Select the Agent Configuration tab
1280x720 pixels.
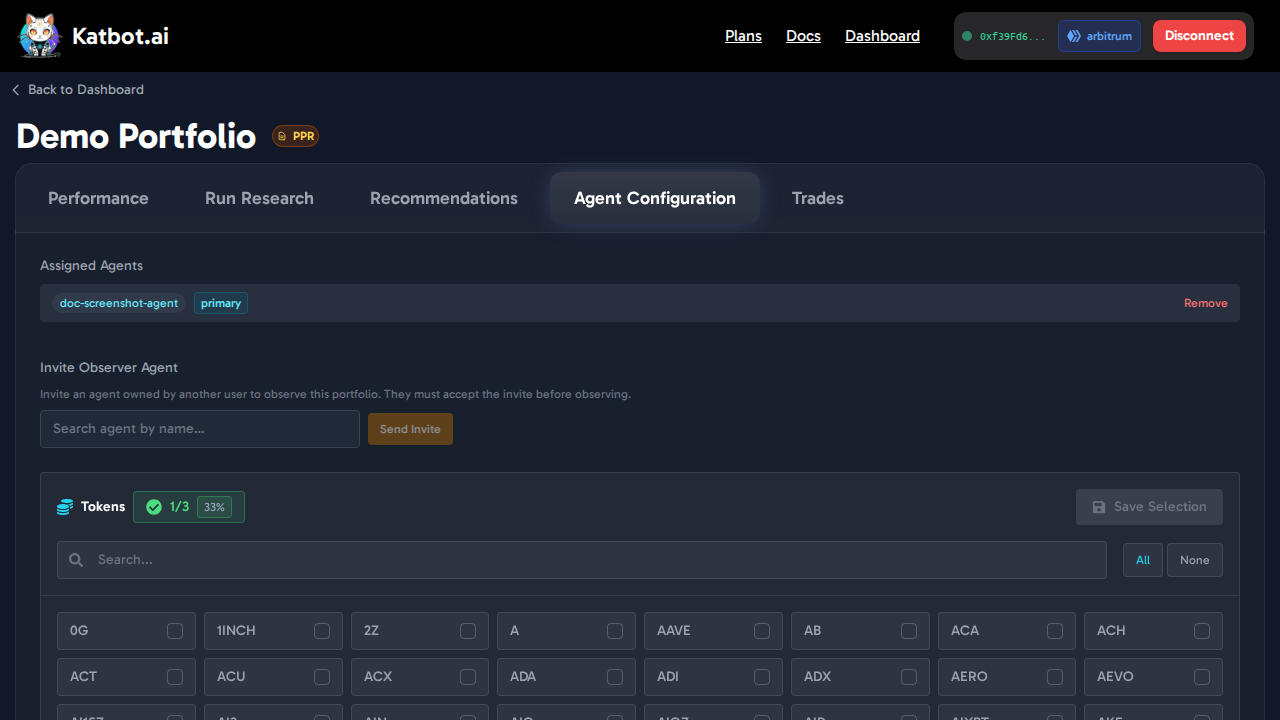coord(655,198)
